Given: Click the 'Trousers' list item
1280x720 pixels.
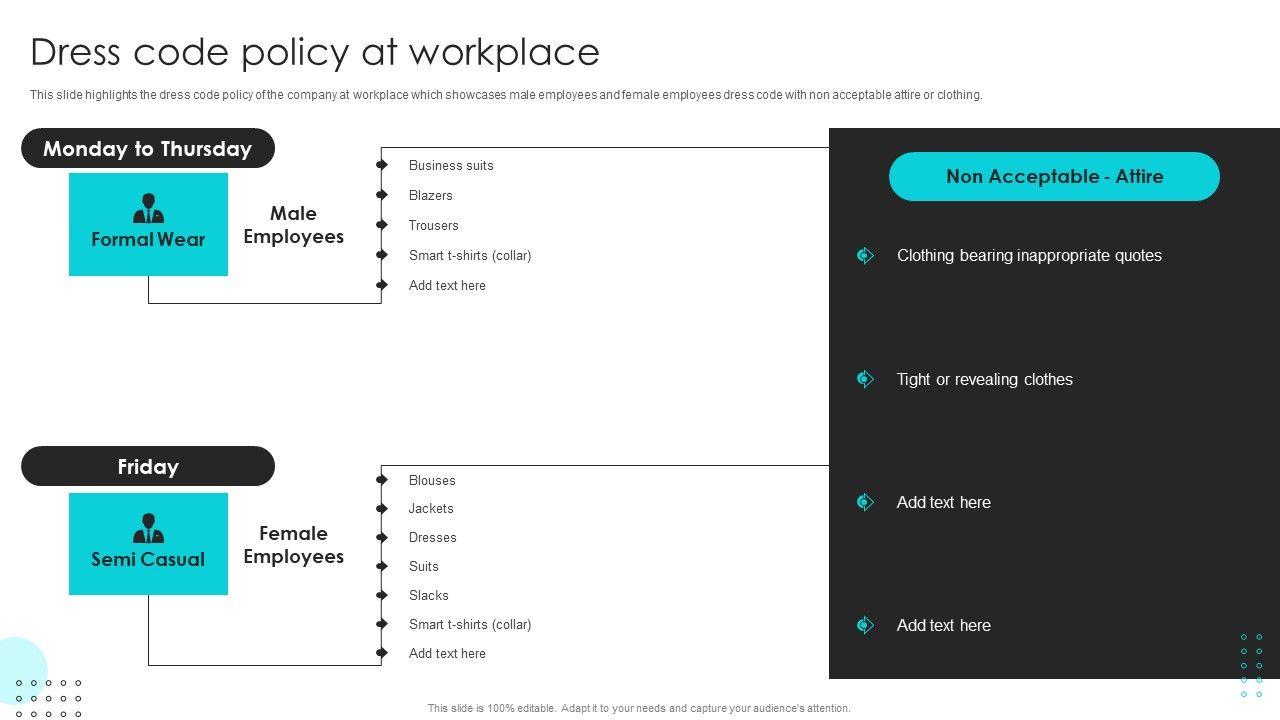Looking at the screenshot, I should [x=434, y=225].
